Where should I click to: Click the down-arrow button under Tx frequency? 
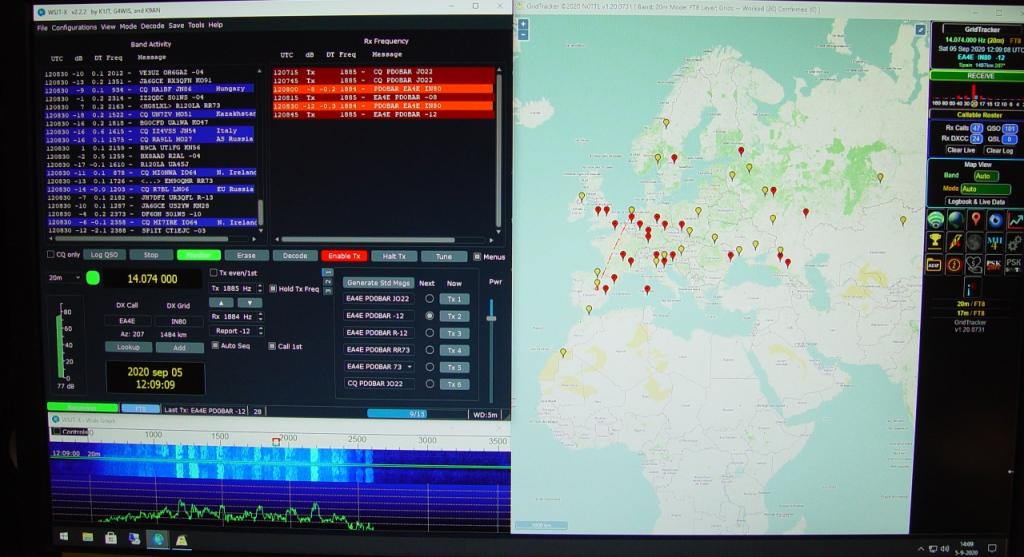[249, 303]
